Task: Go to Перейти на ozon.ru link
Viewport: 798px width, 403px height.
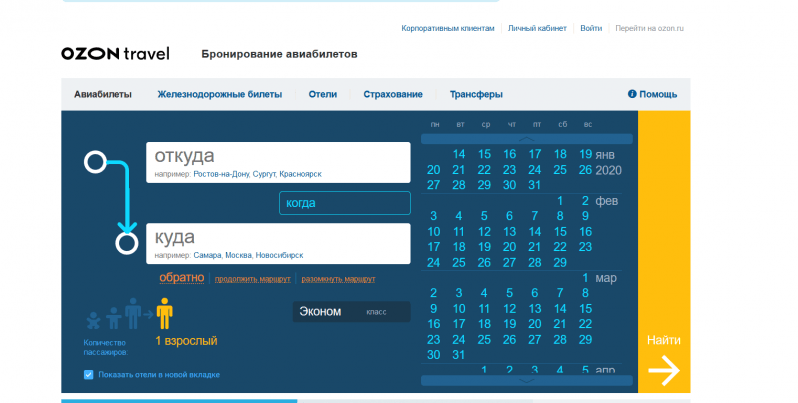Action: click(649, 28)
